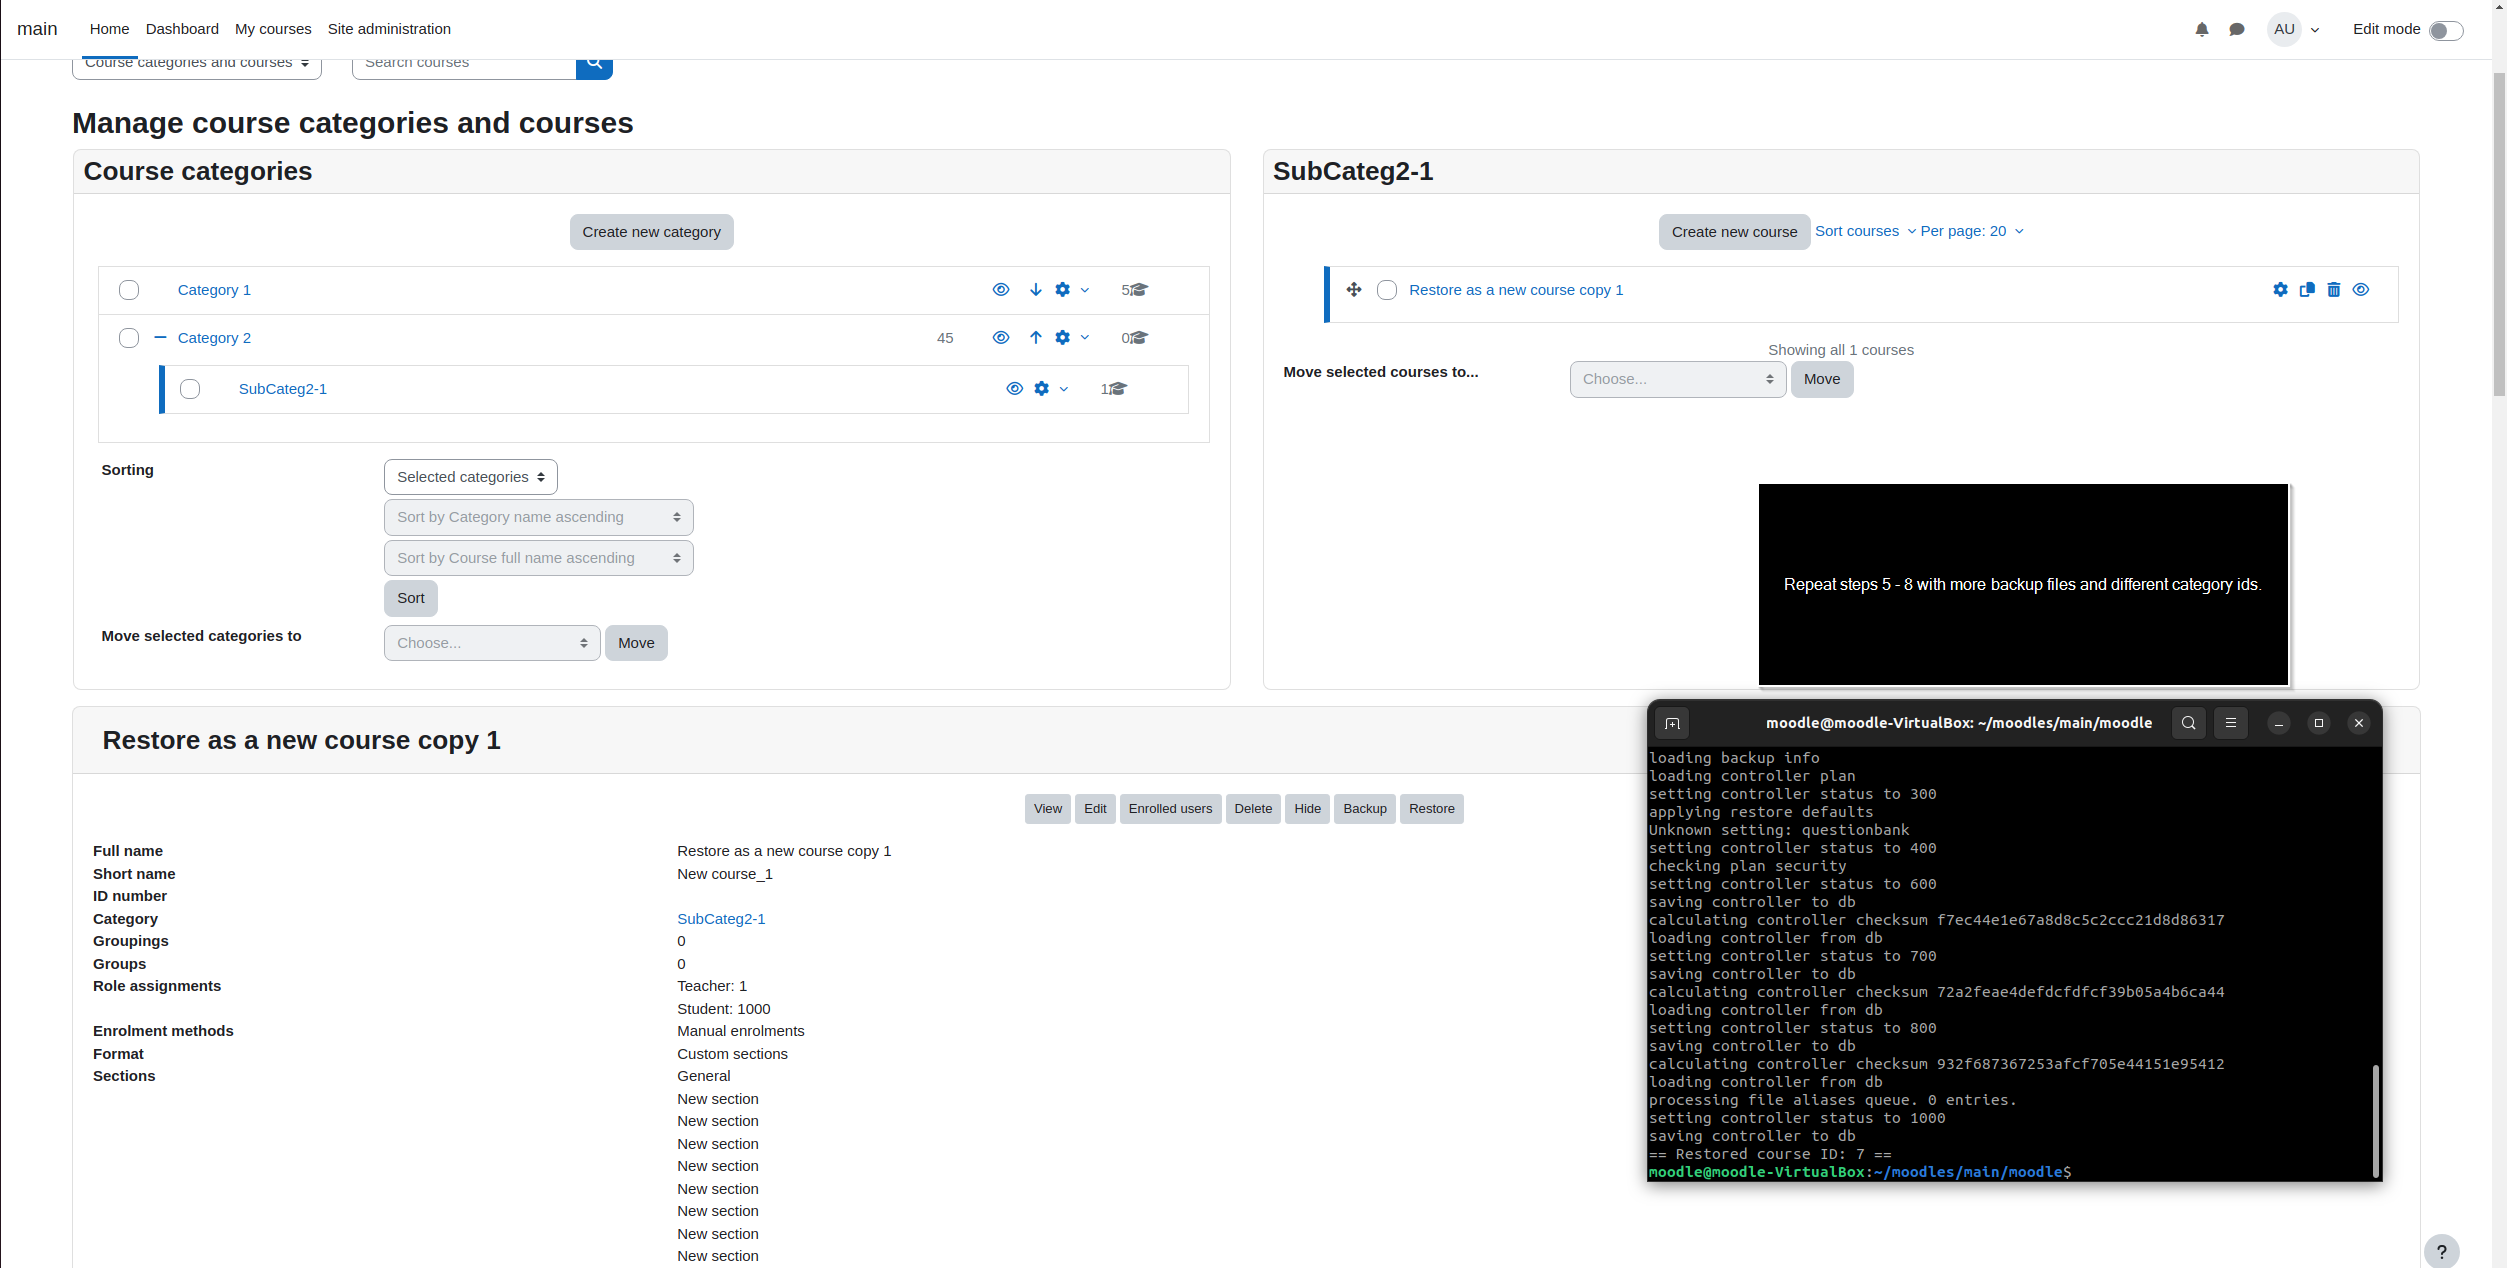Click Move button for selected categories
2507x1268 pixels.
pos(636,643)
